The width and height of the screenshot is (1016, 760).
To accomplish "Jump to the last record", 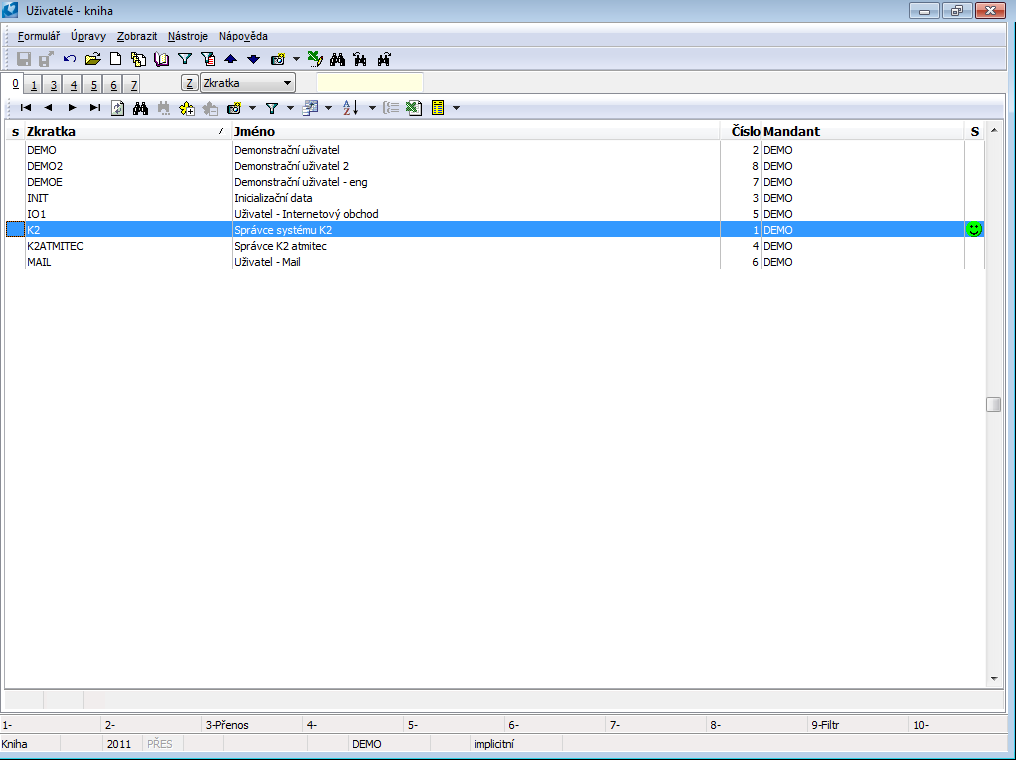I will [x=95, y=108].
